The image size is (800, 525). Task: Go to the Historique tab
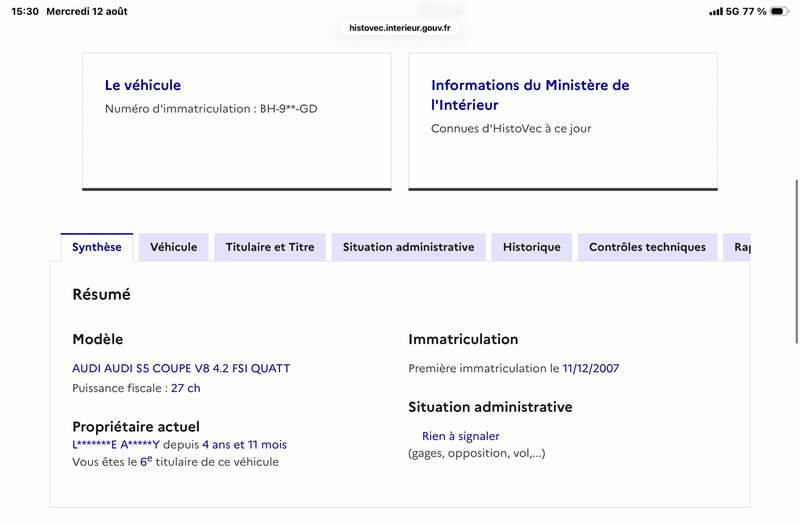532,247
